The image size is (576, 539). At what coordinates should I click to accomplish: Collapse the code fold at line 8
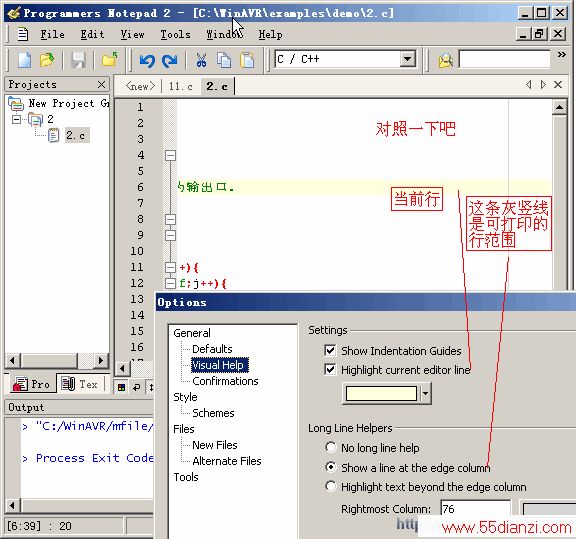pos(170,219)
